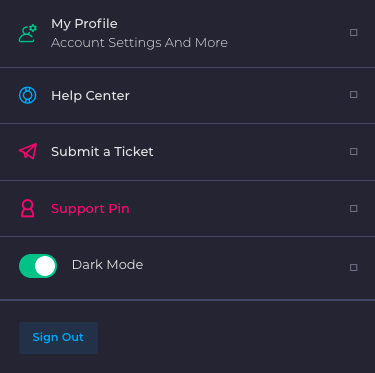Screen dimensions: 375x373
Task: Click Account Settings And More subtitle
Action: pos(139,43)
